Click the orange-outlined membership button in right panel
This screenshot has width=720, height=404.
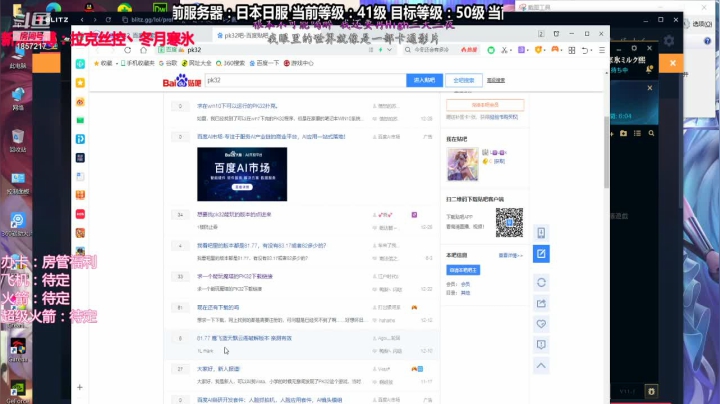[485, 105]
